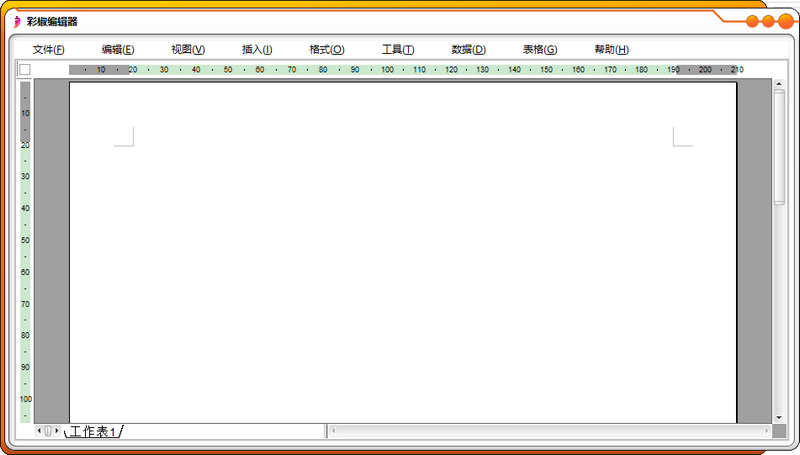Open the 帮助(H) menu
800x455 pixels.
click(611, 49)
